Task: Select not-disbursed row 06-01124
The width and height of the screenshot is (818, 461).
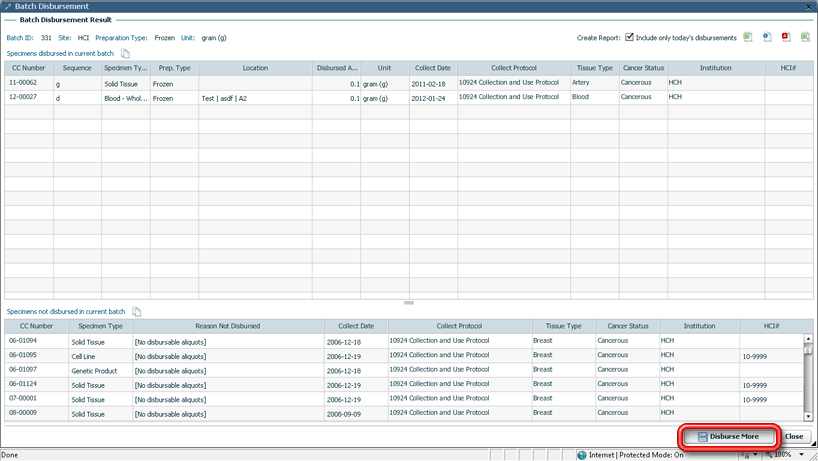Action: 404,384
